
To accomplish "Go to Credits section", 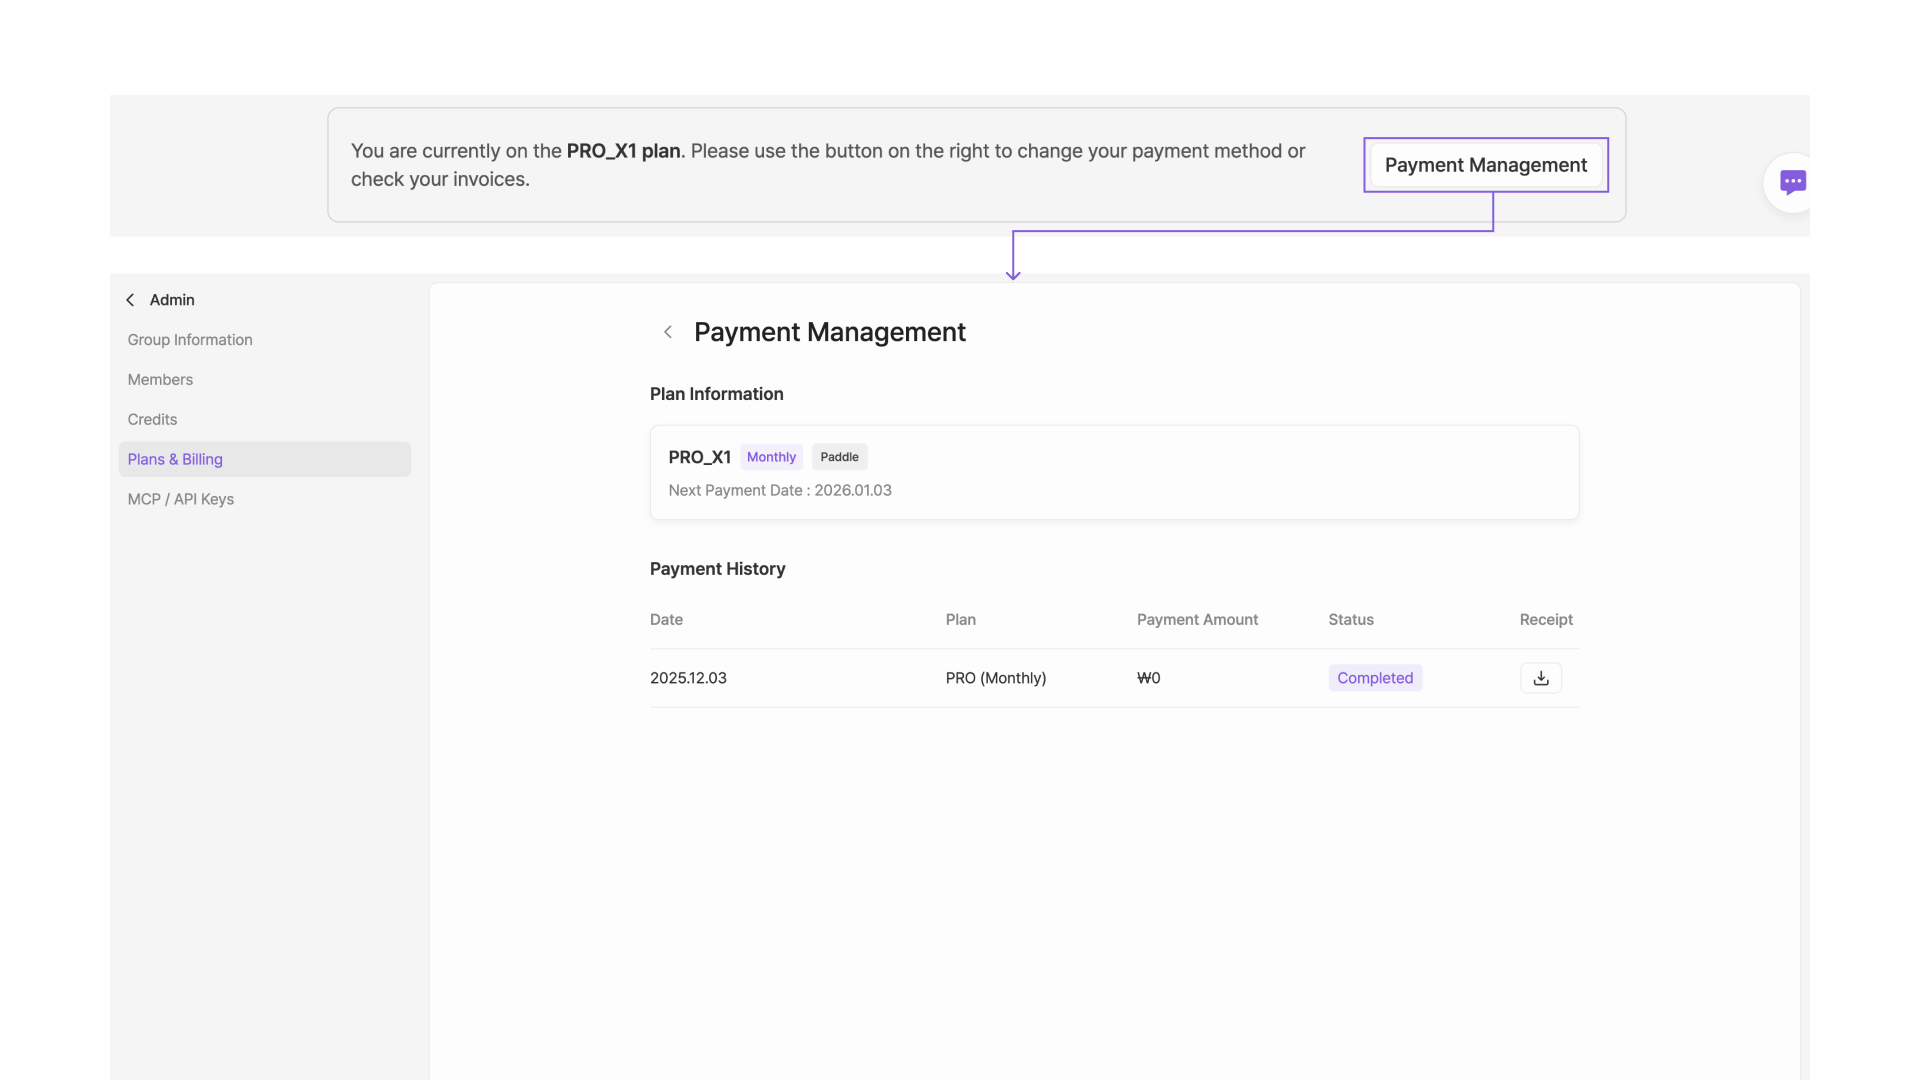I will 152,419.
